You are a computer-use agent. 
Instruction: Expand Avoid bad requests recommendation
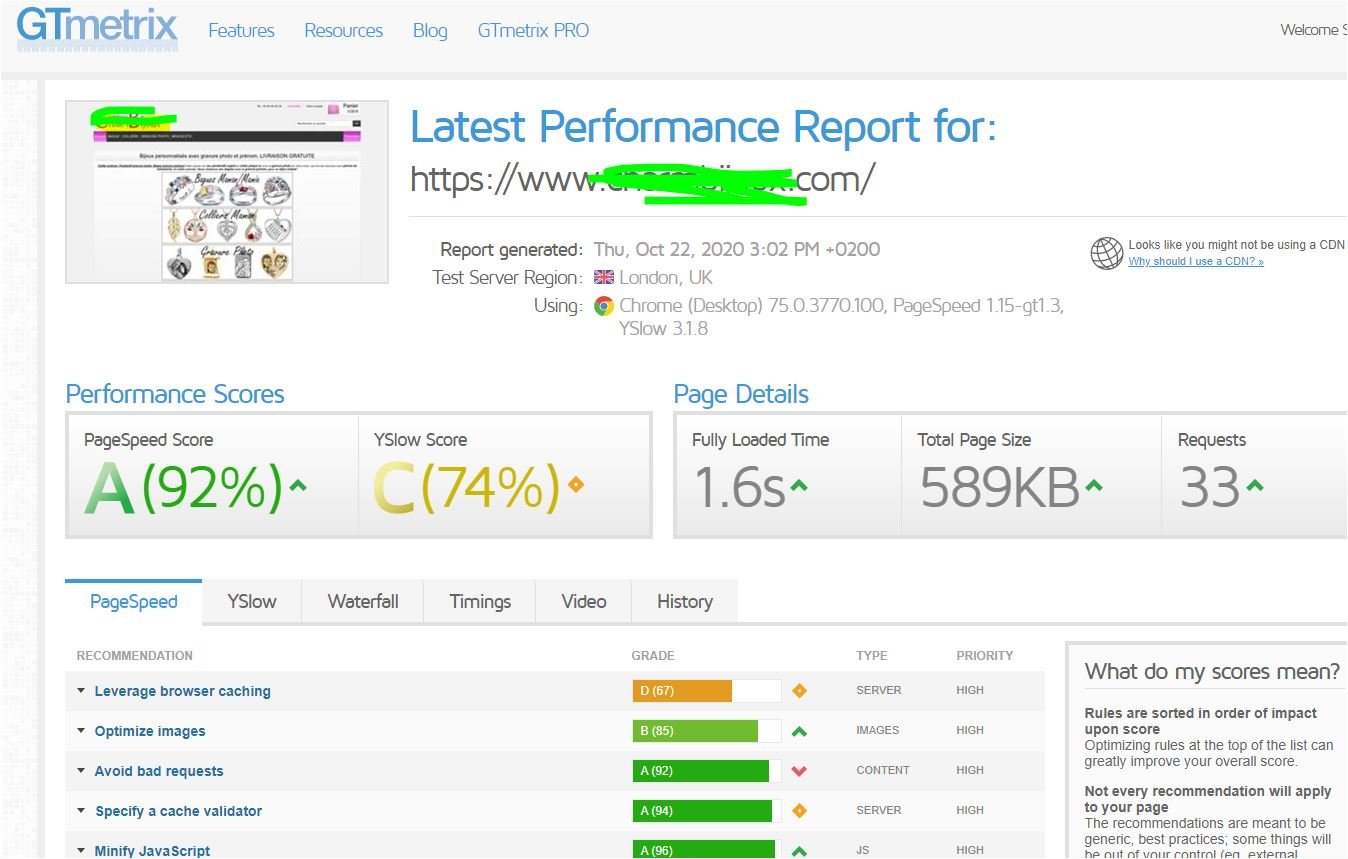(x=81, y=771)
